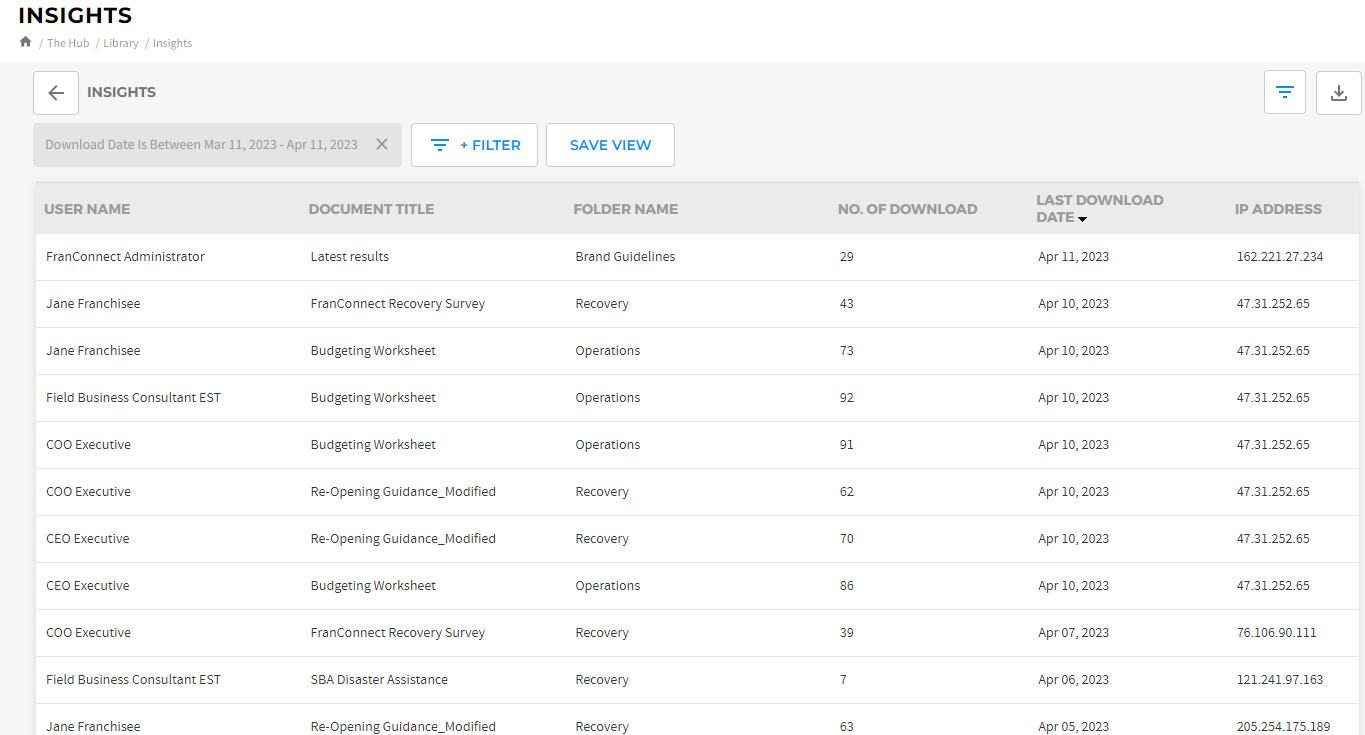Select the FranConnect Administrator row
The width and height of the screenshot is (1365, 735).
click(125, 257)
